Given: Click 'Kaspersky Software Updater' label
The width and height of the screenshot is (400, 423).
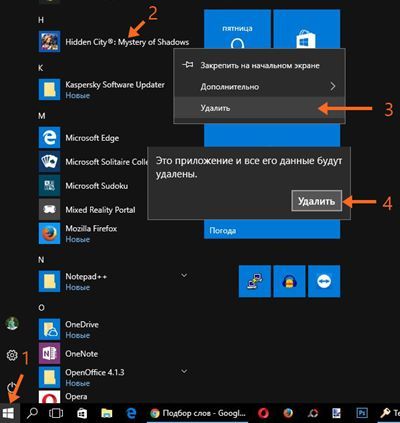Looking at the screenshot, I should (115, 85).
